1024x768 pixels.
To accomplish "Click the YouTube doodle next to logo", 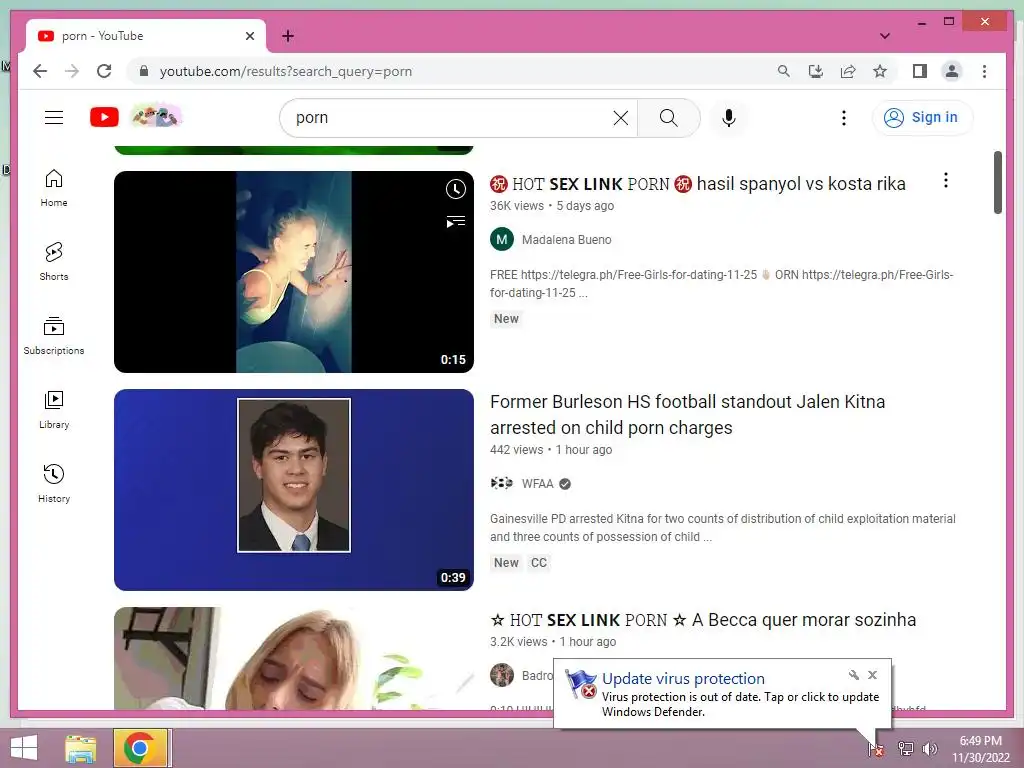I will coord(156,116).
